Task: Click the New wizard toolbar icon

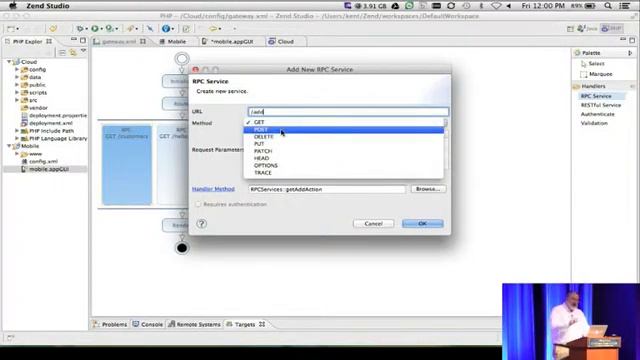Action: (x=11, y=29)
